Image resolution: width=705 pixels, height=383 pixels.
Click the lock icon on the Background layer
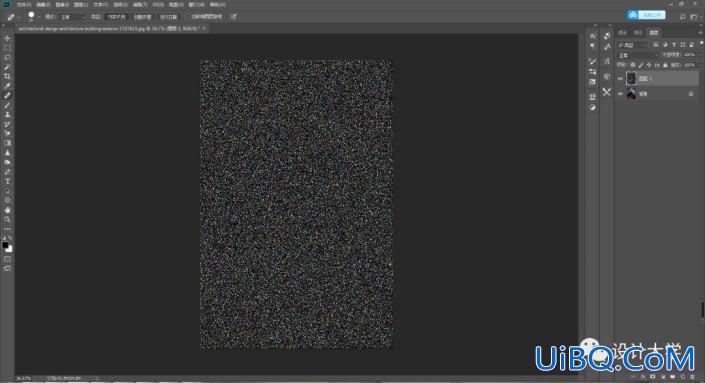(691, 94)
